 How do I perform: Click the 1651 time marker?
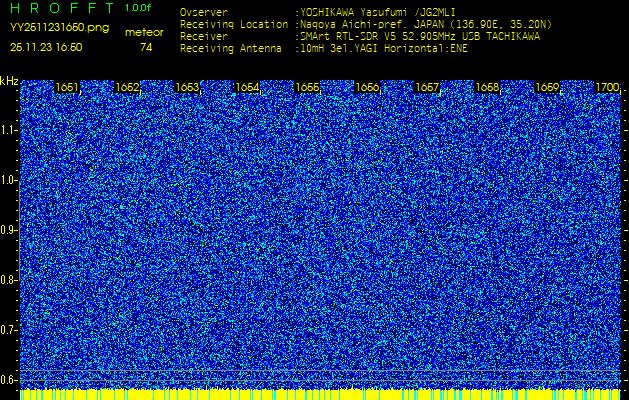click(x=67, y=87)
